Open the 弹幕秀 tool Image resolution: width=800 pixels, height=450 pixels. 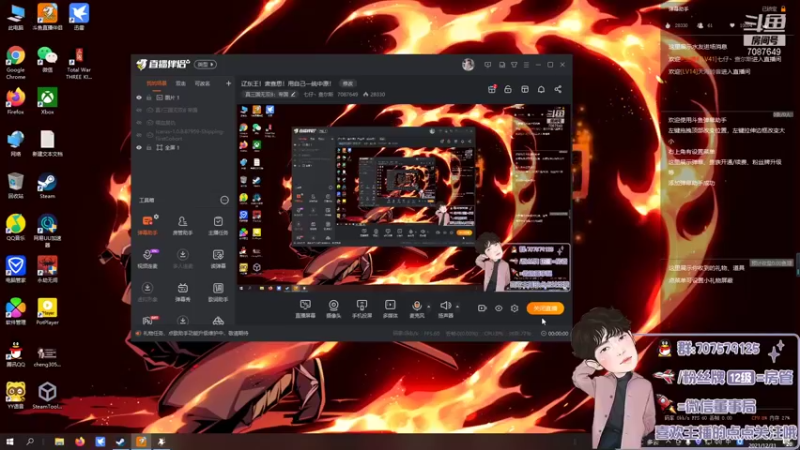pyautogui.click(x=183, y=292)
